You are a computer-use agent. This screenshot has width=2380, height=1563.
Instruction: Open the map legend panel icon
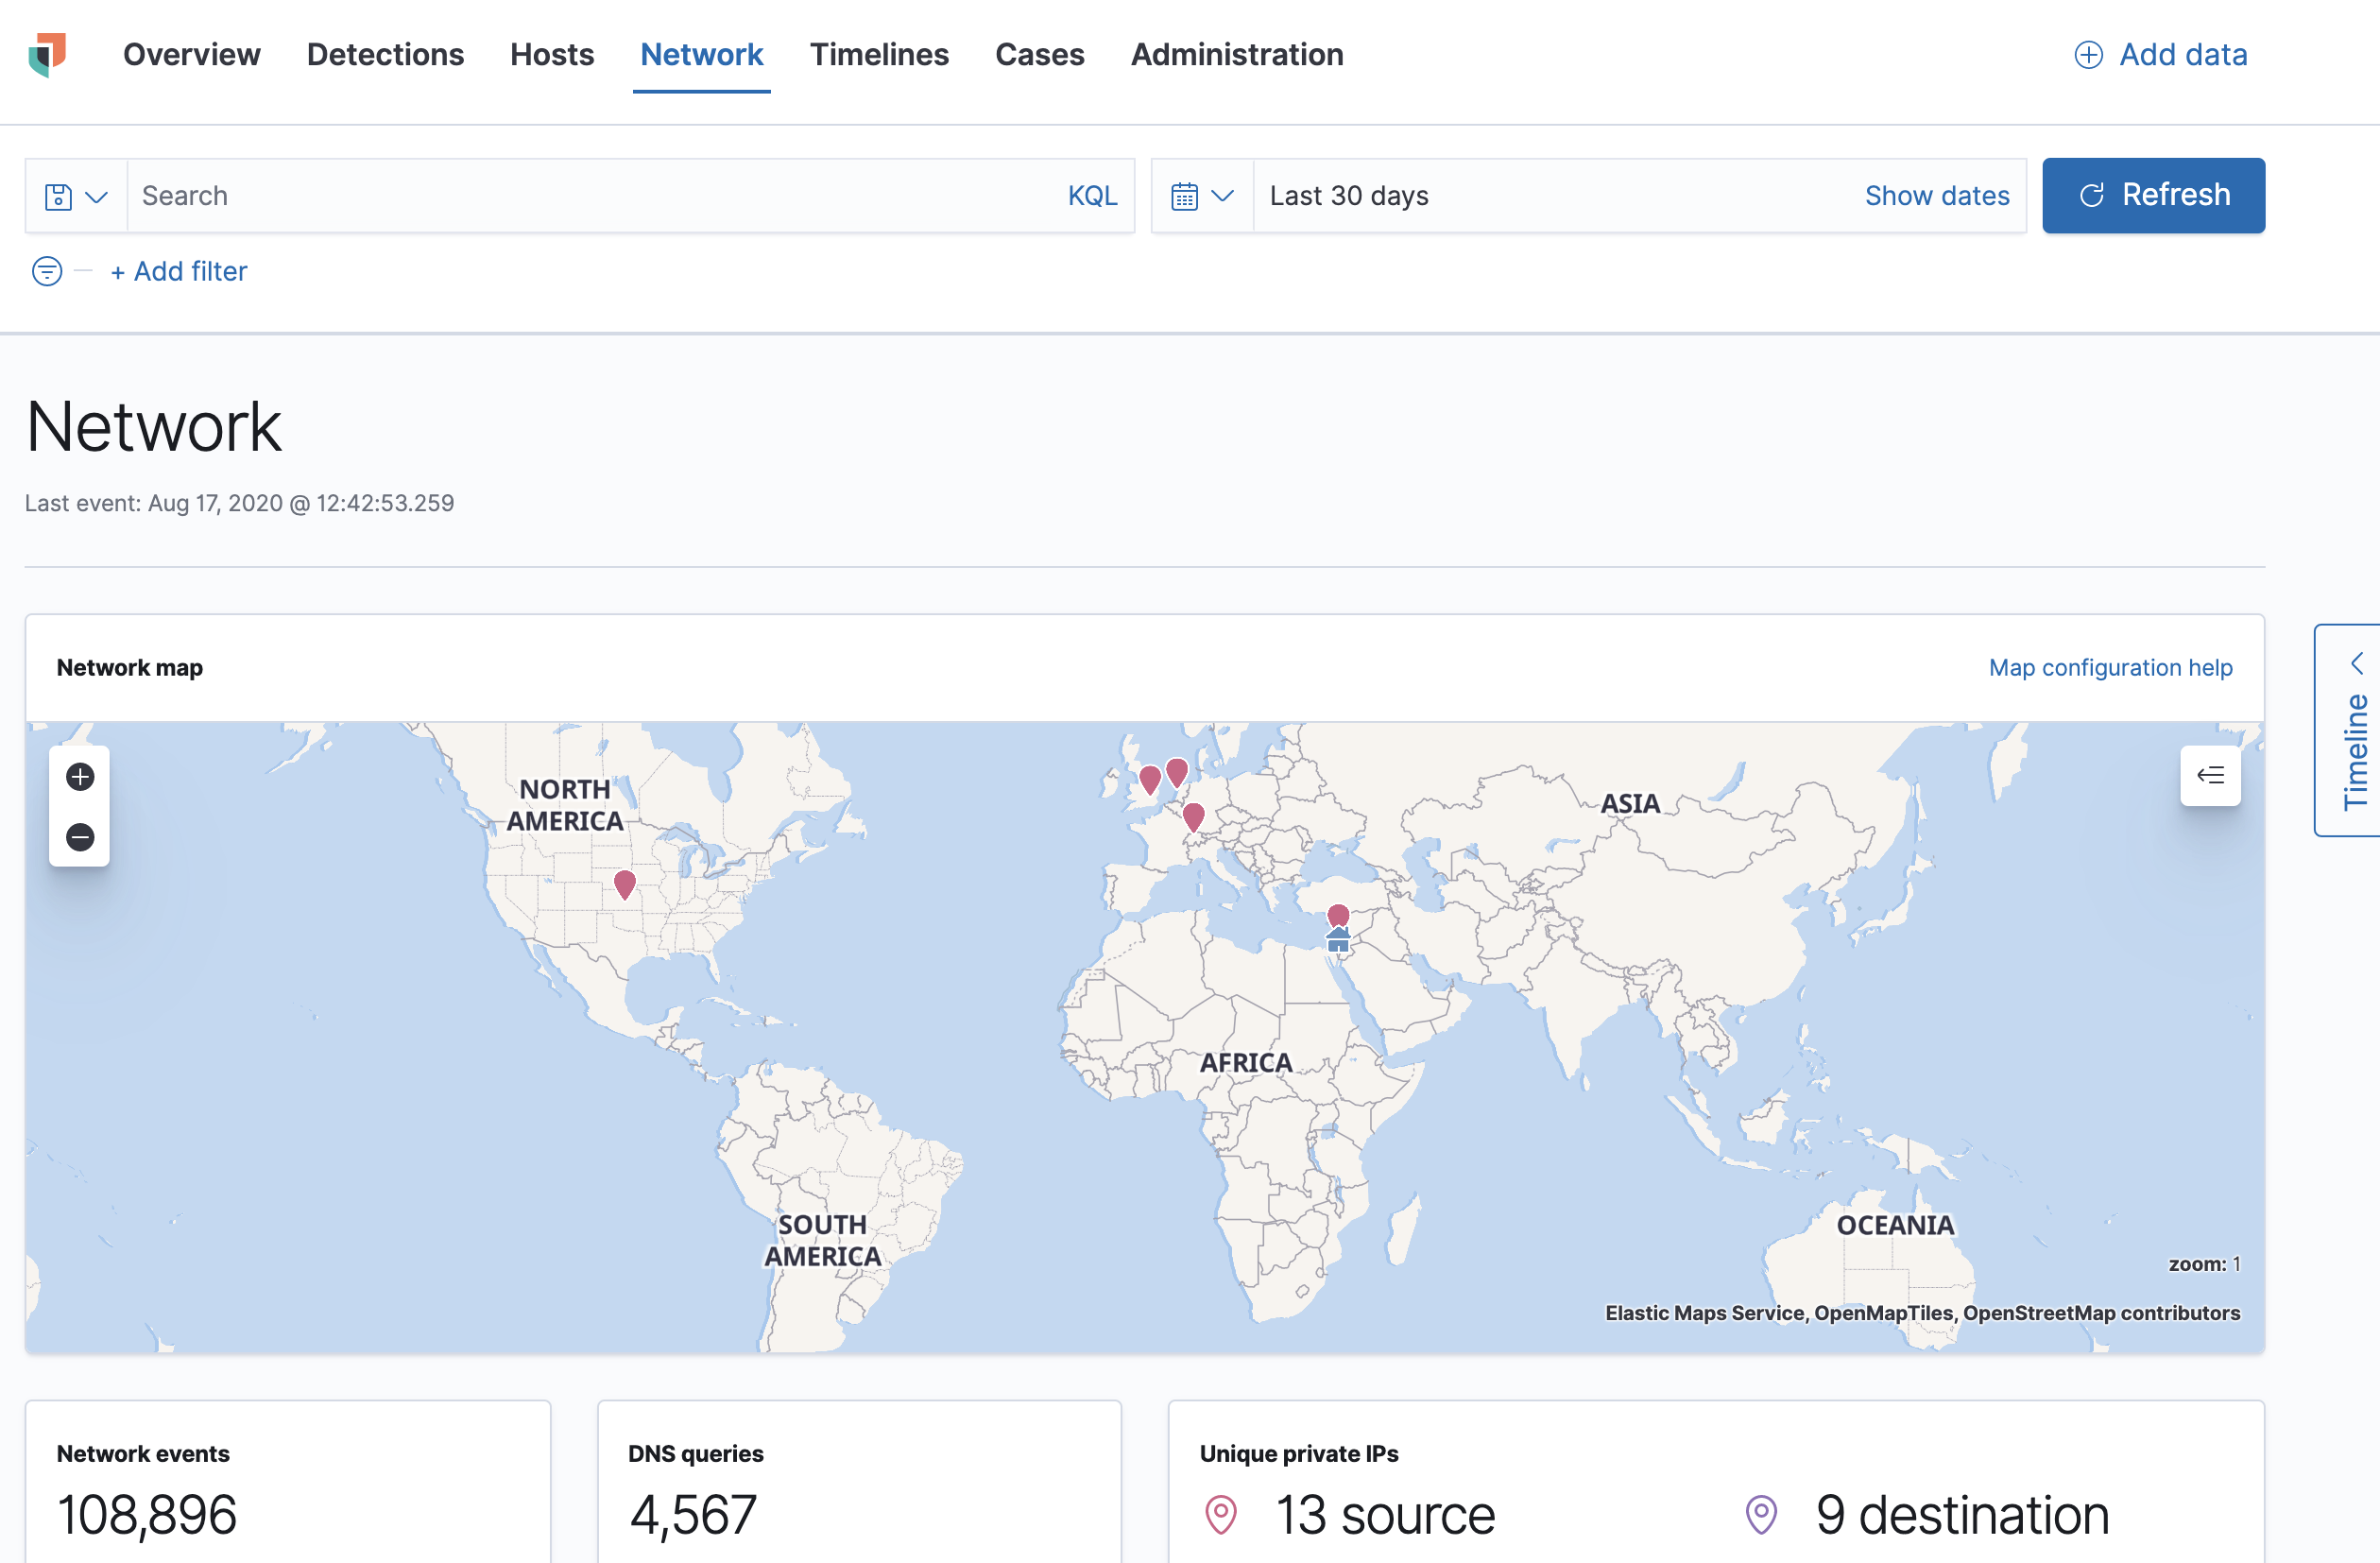click(2211, 776)
